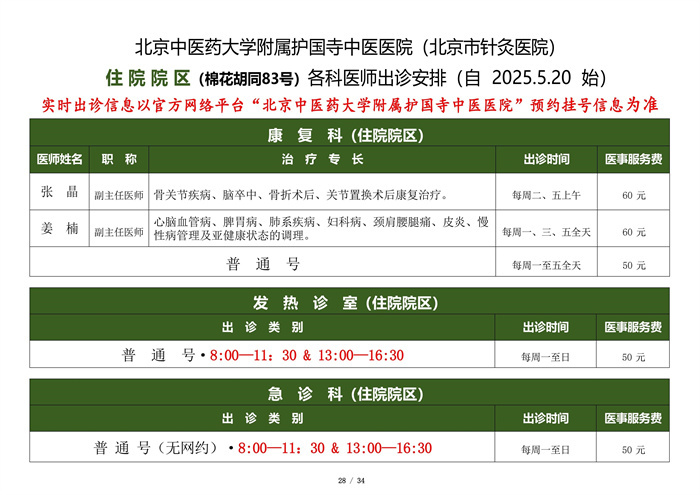This screenshot has width=700, height=495.
Task: Click 50 元 fee in 发热诊室 table
Action: tap(633, 357)
